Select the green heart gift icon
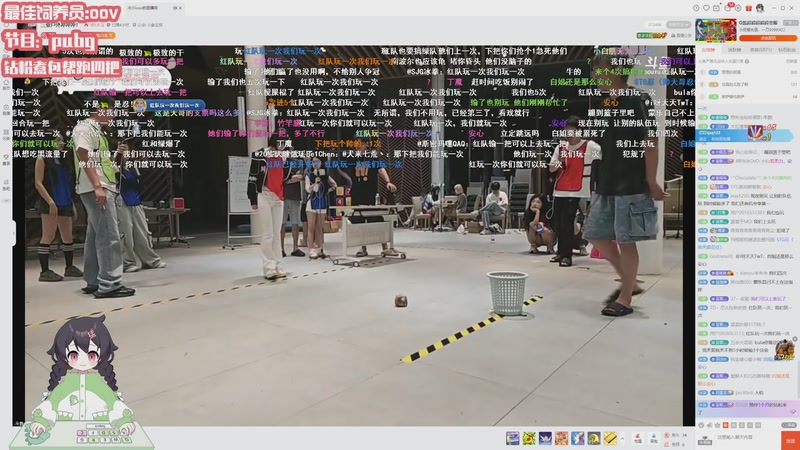 [x=529, y=438]
